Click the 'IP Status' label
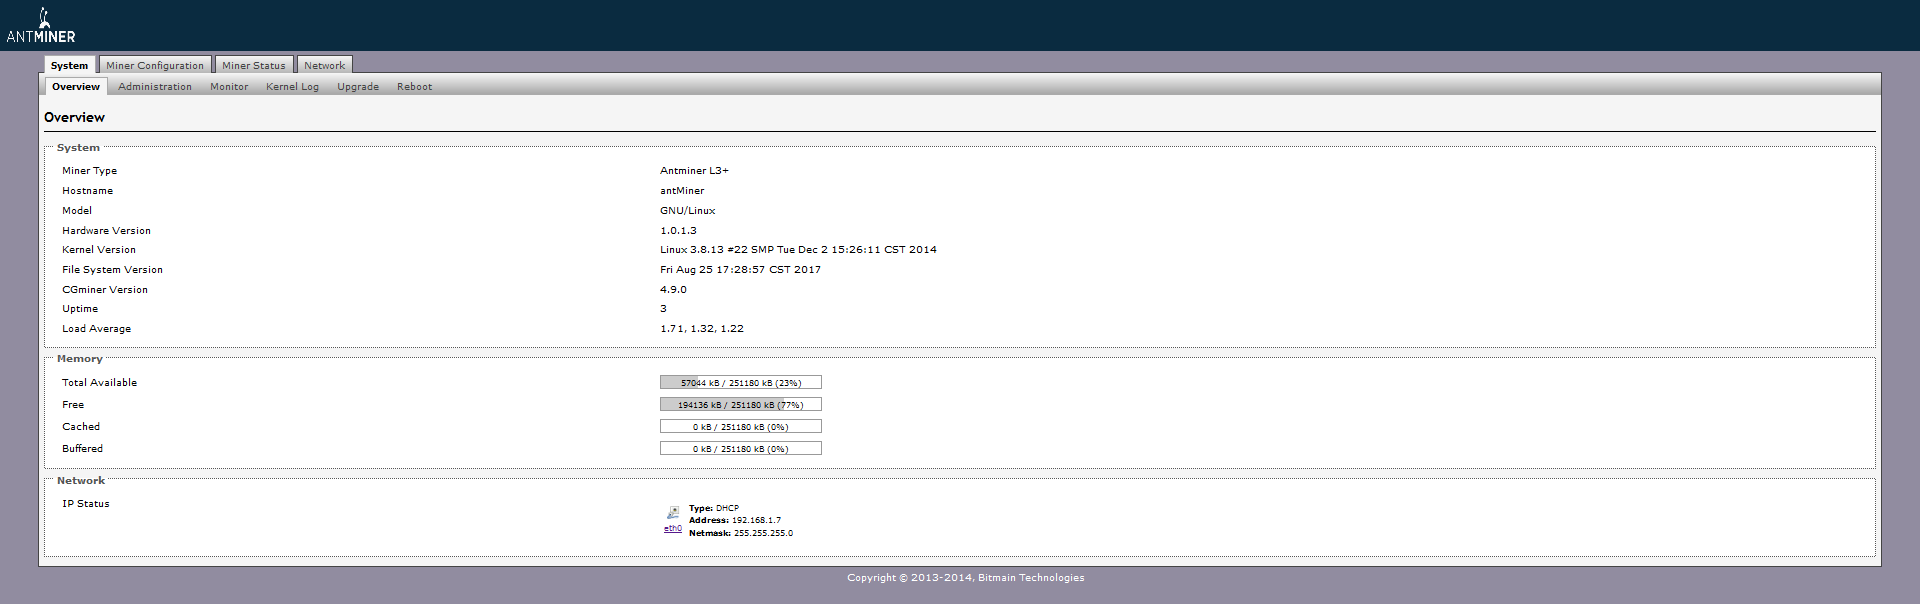The width and height of the screenshot is (1920, 604). (86, 504)
